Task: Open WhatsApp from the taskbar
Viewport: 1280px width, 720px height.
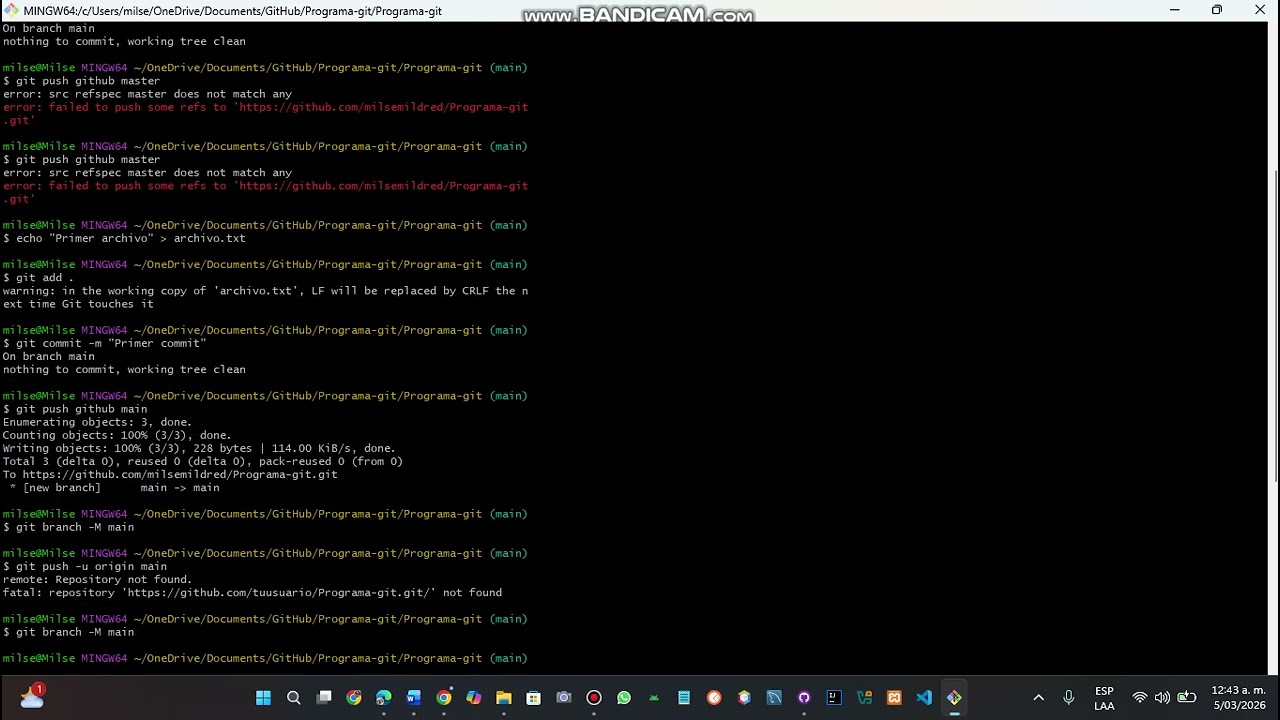Action: pos(624,698)
